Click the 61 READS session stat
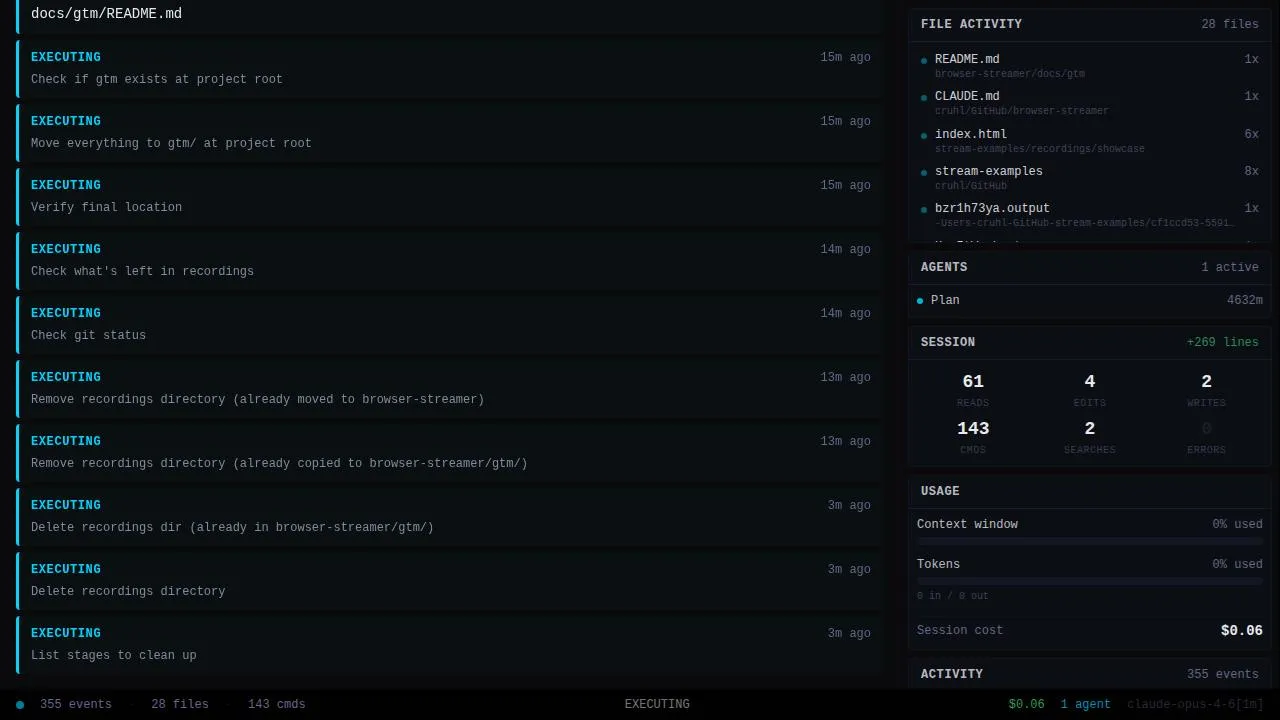Image resolution: width=1280 pixels, height=720 pixels. tap(973, 390)
